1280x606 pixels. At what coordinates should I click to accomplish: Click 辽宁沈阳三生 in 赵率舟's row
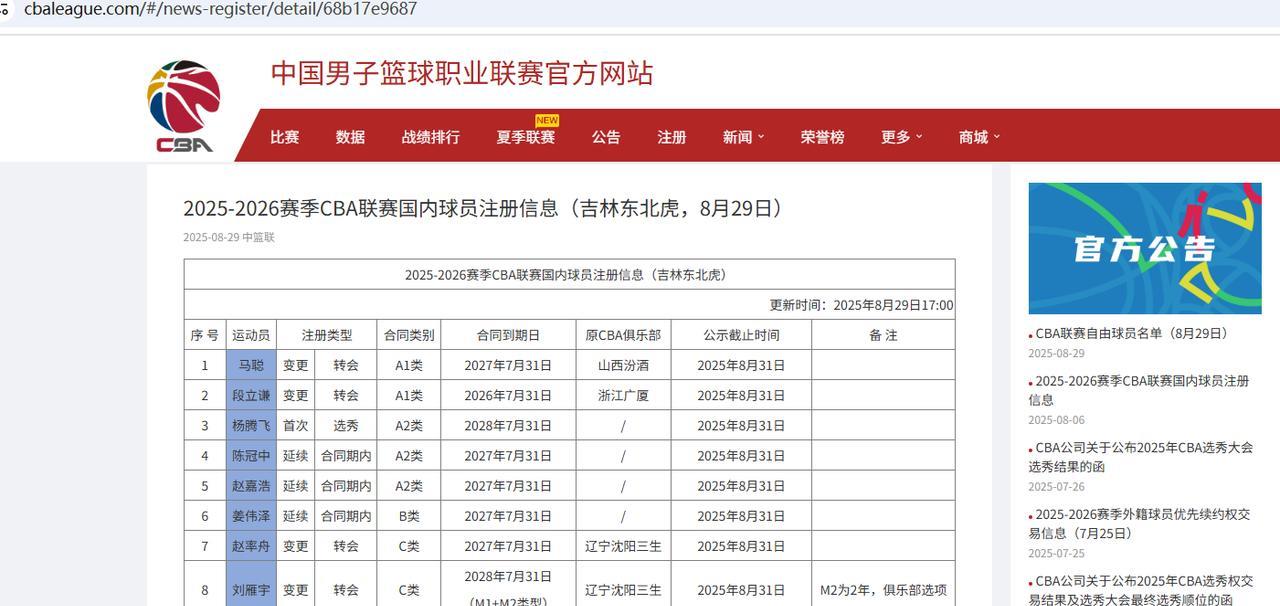[623, 546]
